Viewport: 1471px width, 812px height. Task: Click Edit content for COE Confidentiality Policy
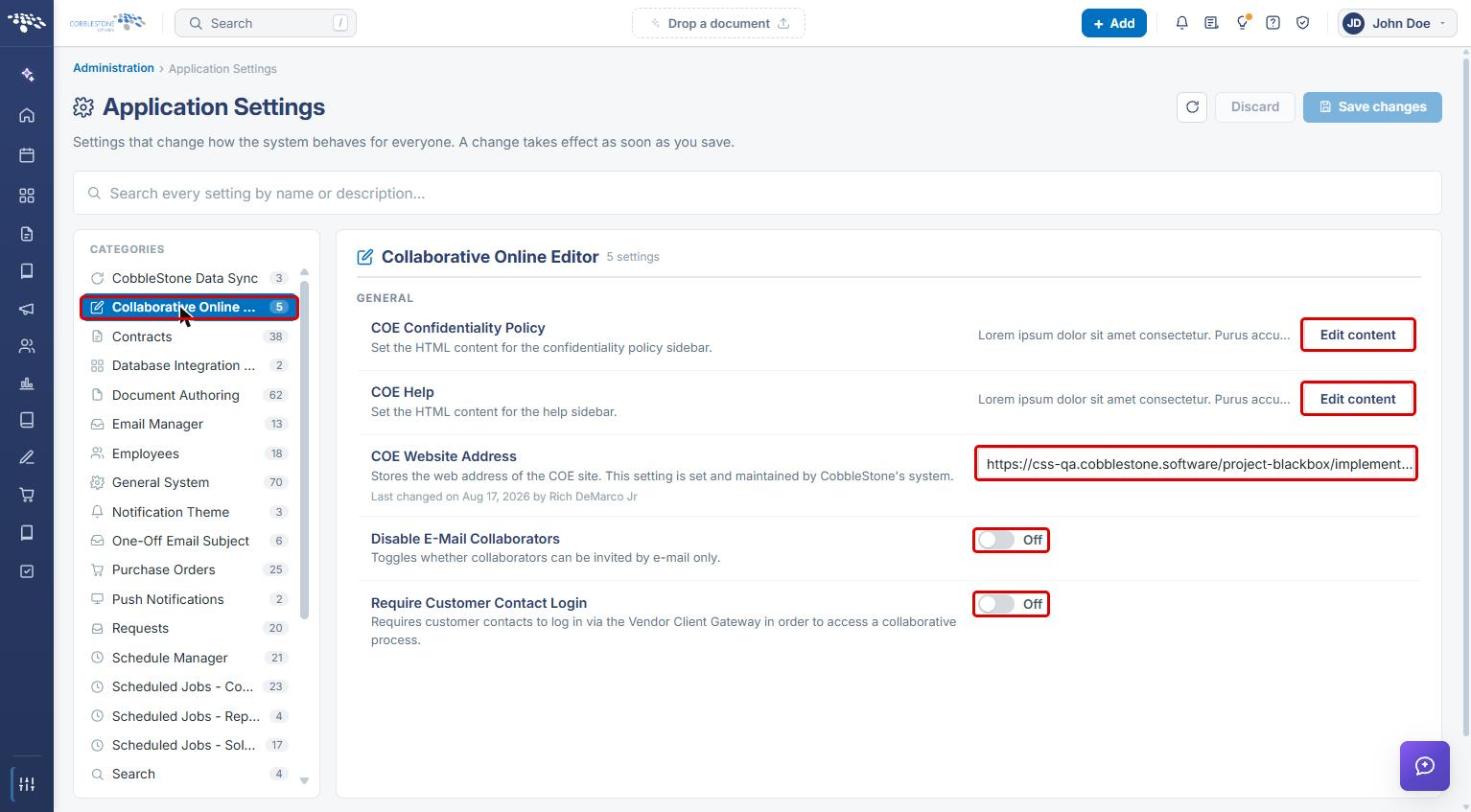(x=1358, y=335)
